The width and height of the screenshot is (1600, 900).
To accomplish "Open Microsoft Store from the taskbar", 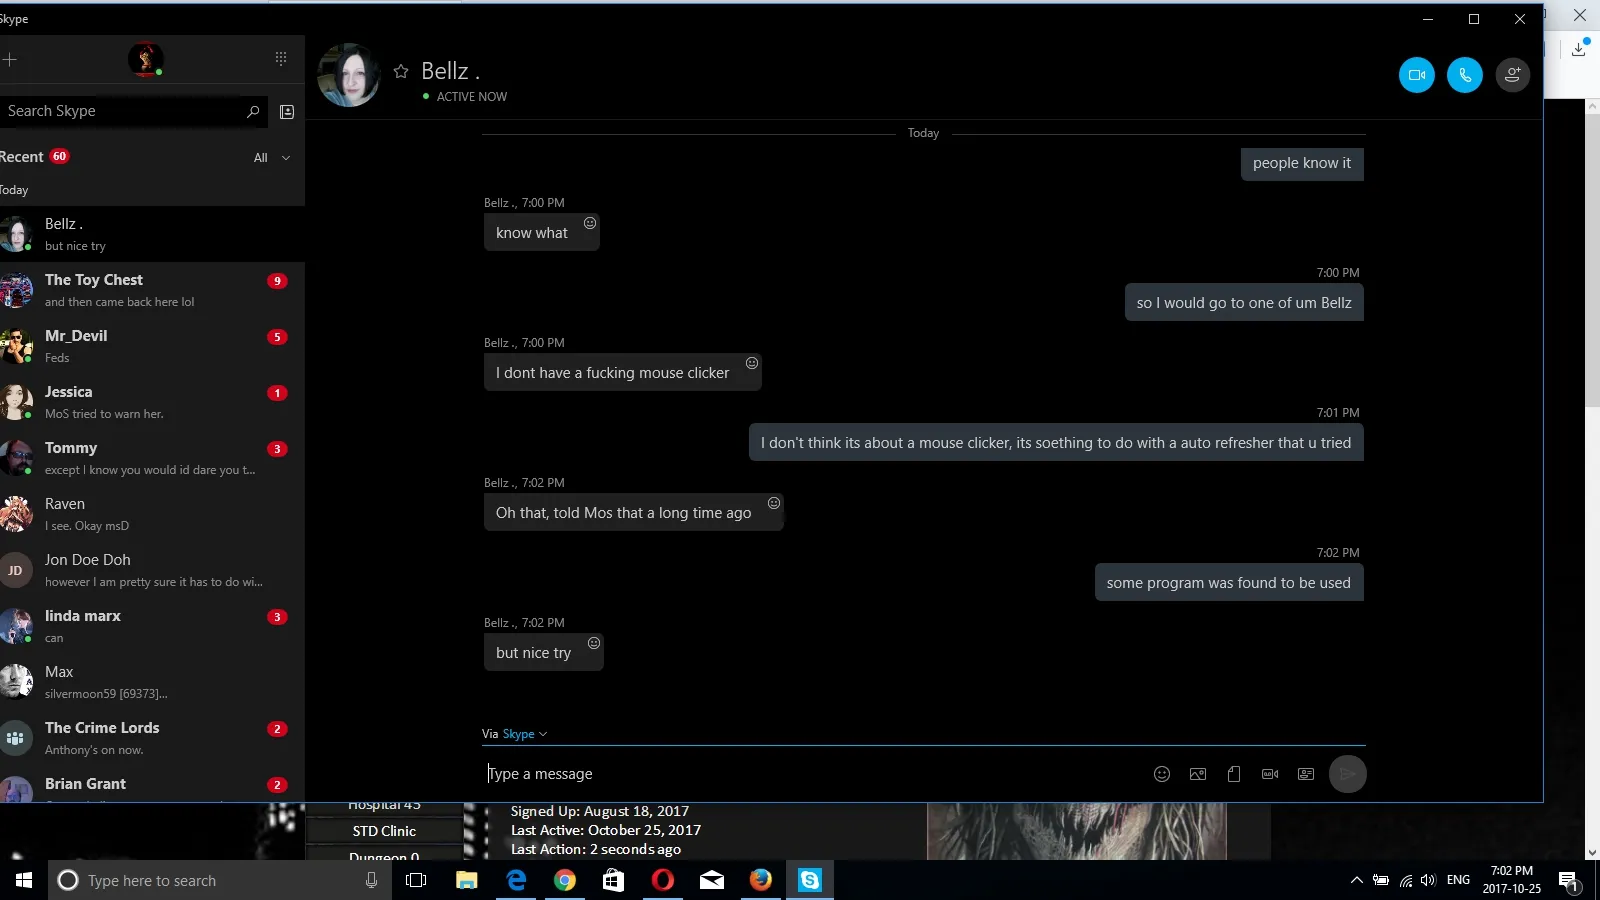I will coord(613,880).
